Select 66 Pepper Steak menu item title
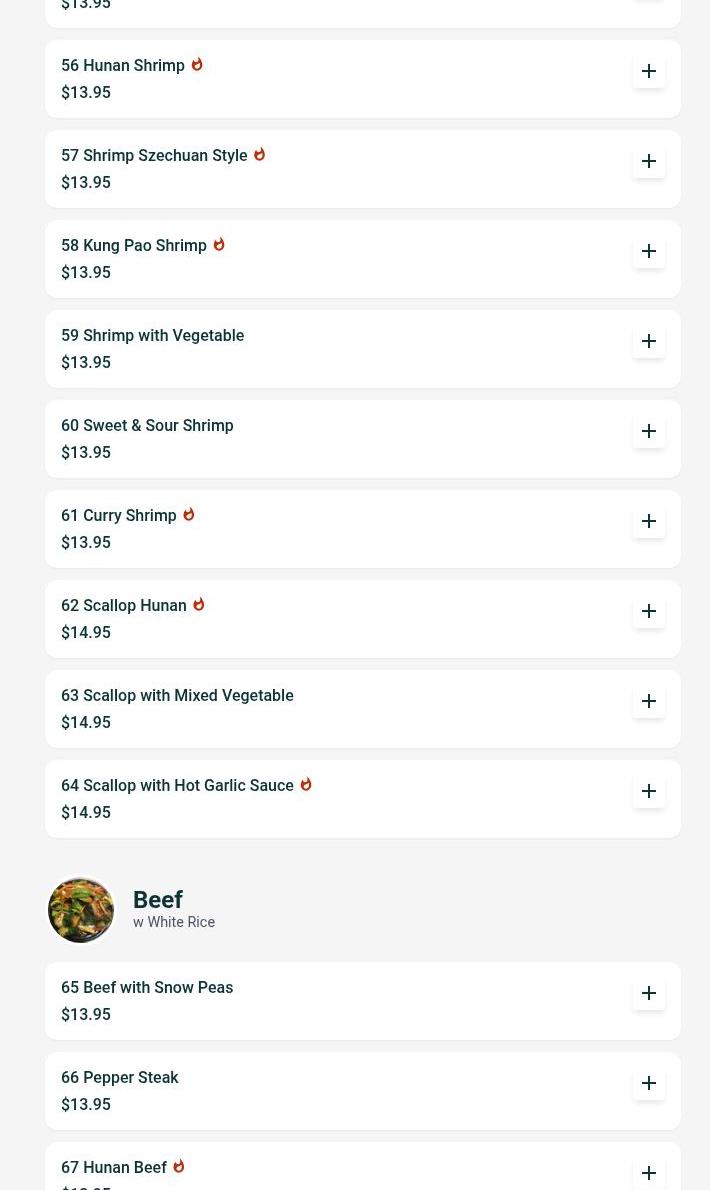This screenshot has height=1190, width=710. pyautogui.click(x=120, y=1078)
